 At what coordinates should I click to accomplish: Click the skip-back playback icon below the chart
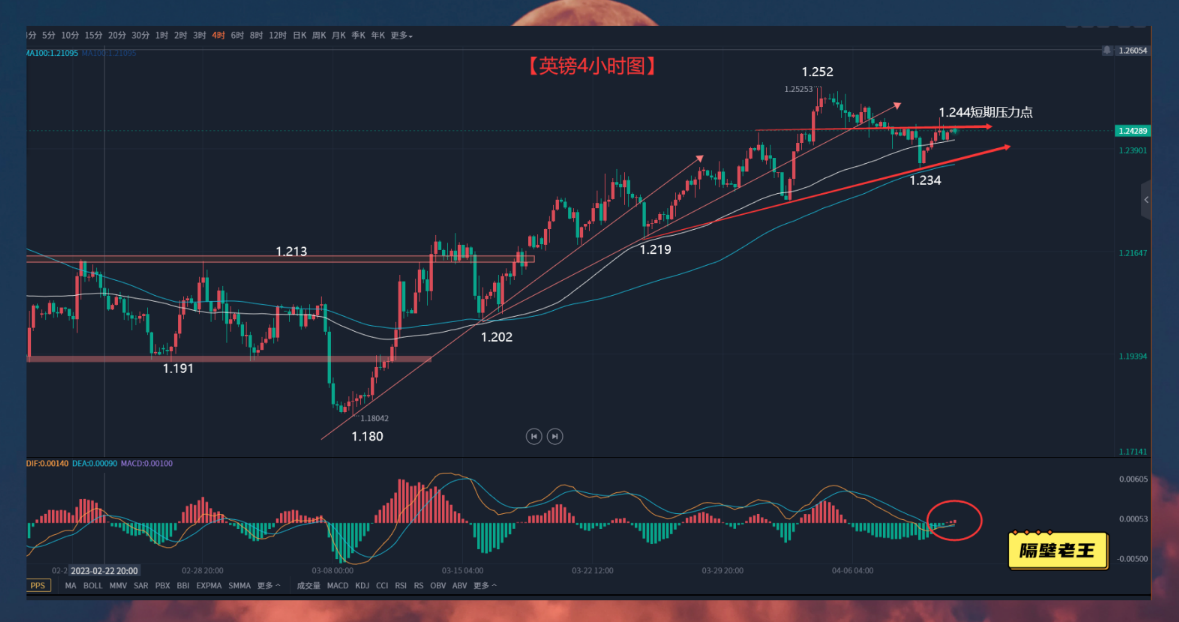coord(534,436)
